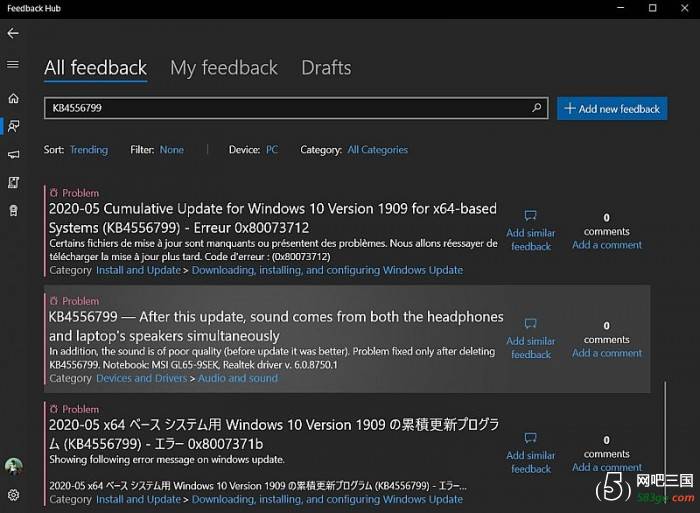Image resolution: width=700 pixels, height=513 pixels.
Task: Open the Erreur 0x80073712 feedback title
Action: [273, 218]
